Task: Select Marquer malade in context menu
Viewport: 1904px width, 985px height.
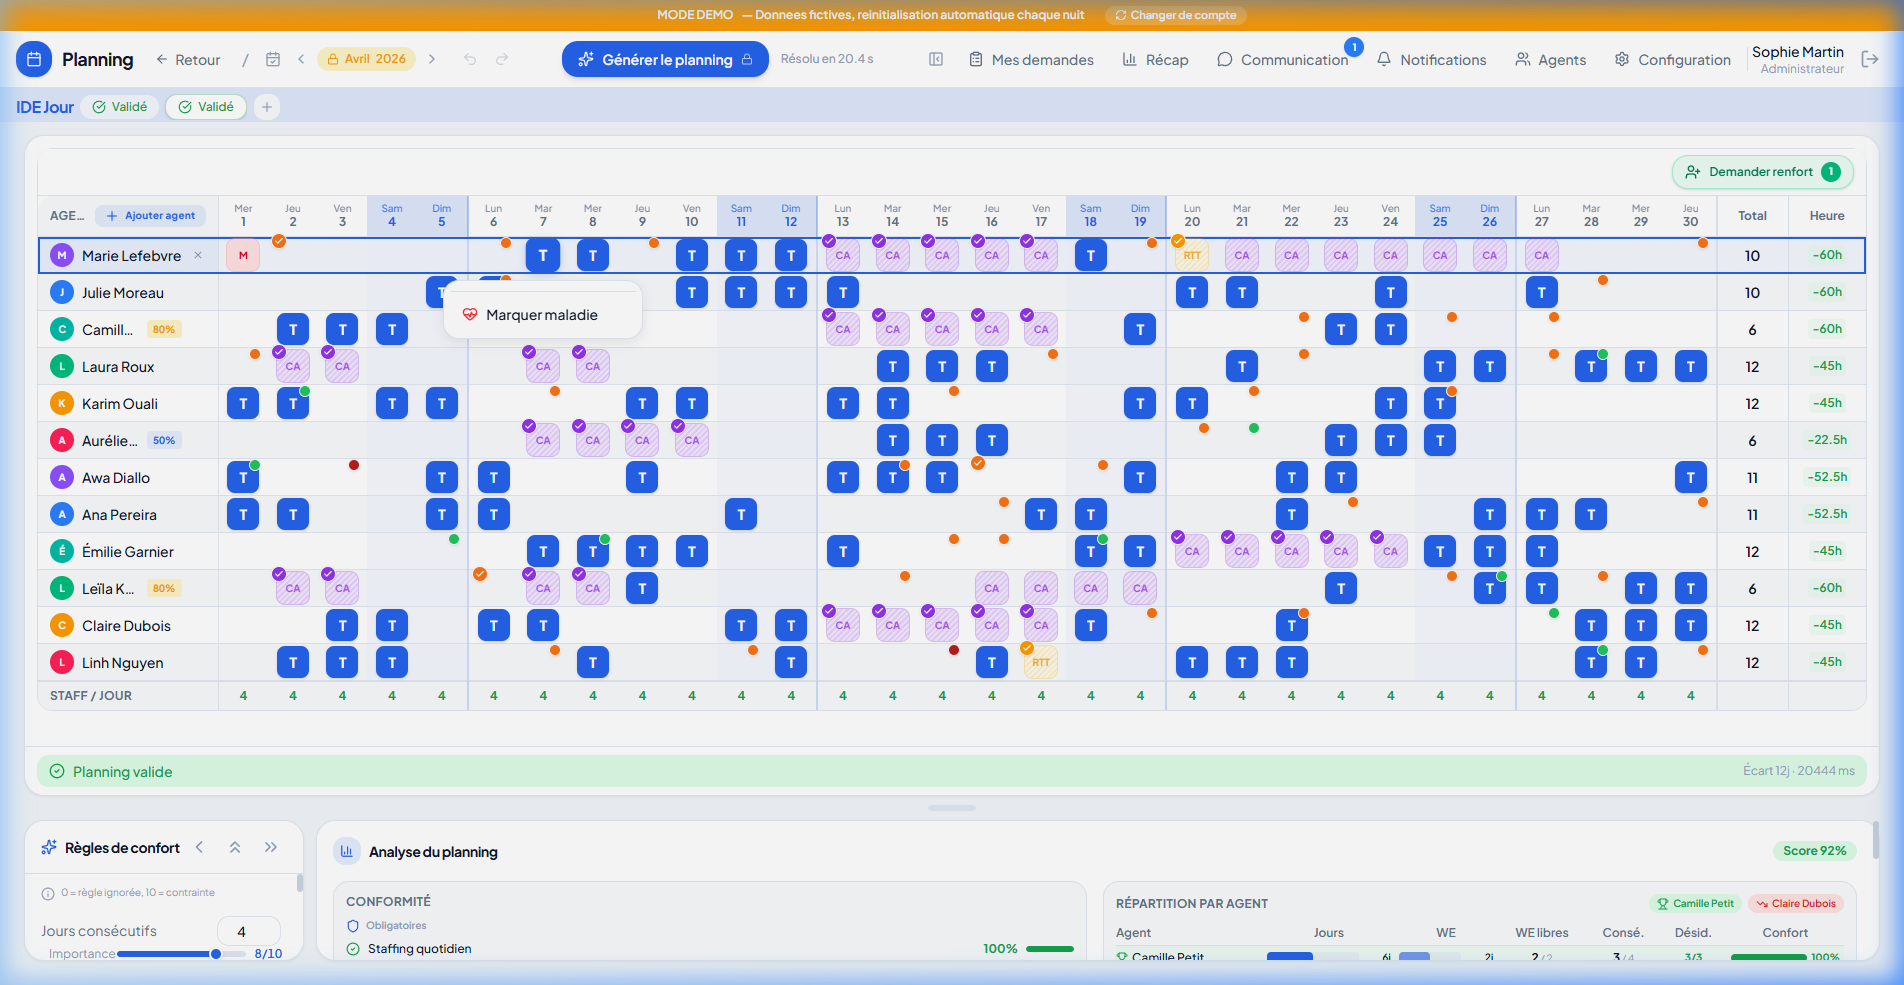Action: coord(542,314)
